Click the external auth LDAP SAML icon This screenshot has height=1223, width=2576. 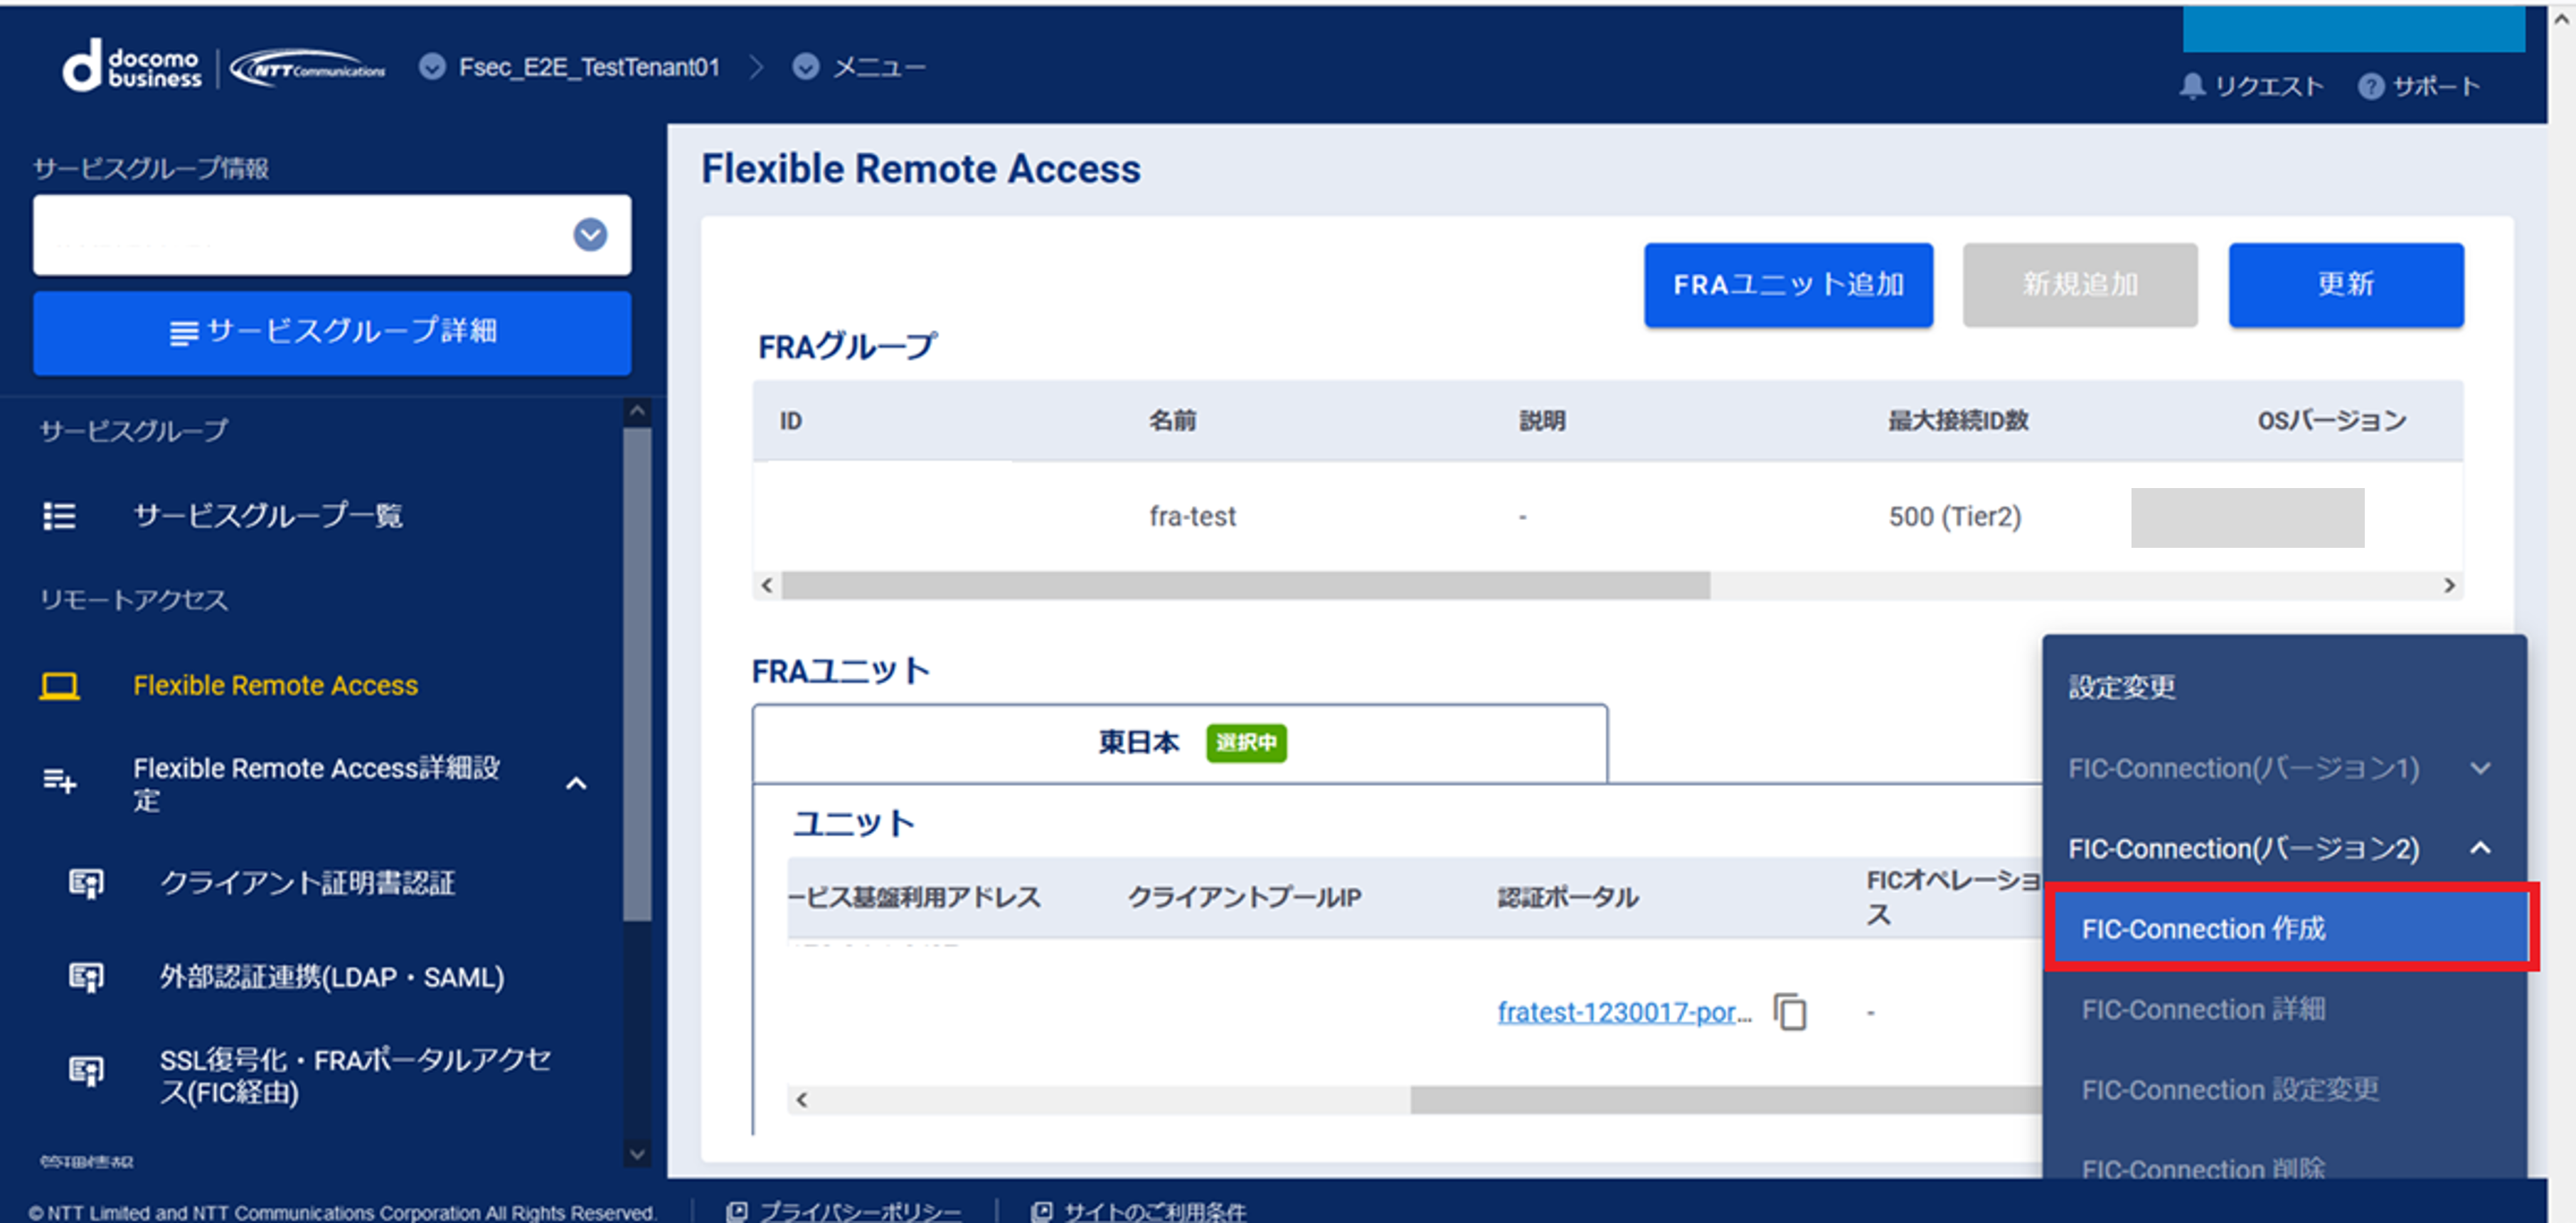click(86, 977)
